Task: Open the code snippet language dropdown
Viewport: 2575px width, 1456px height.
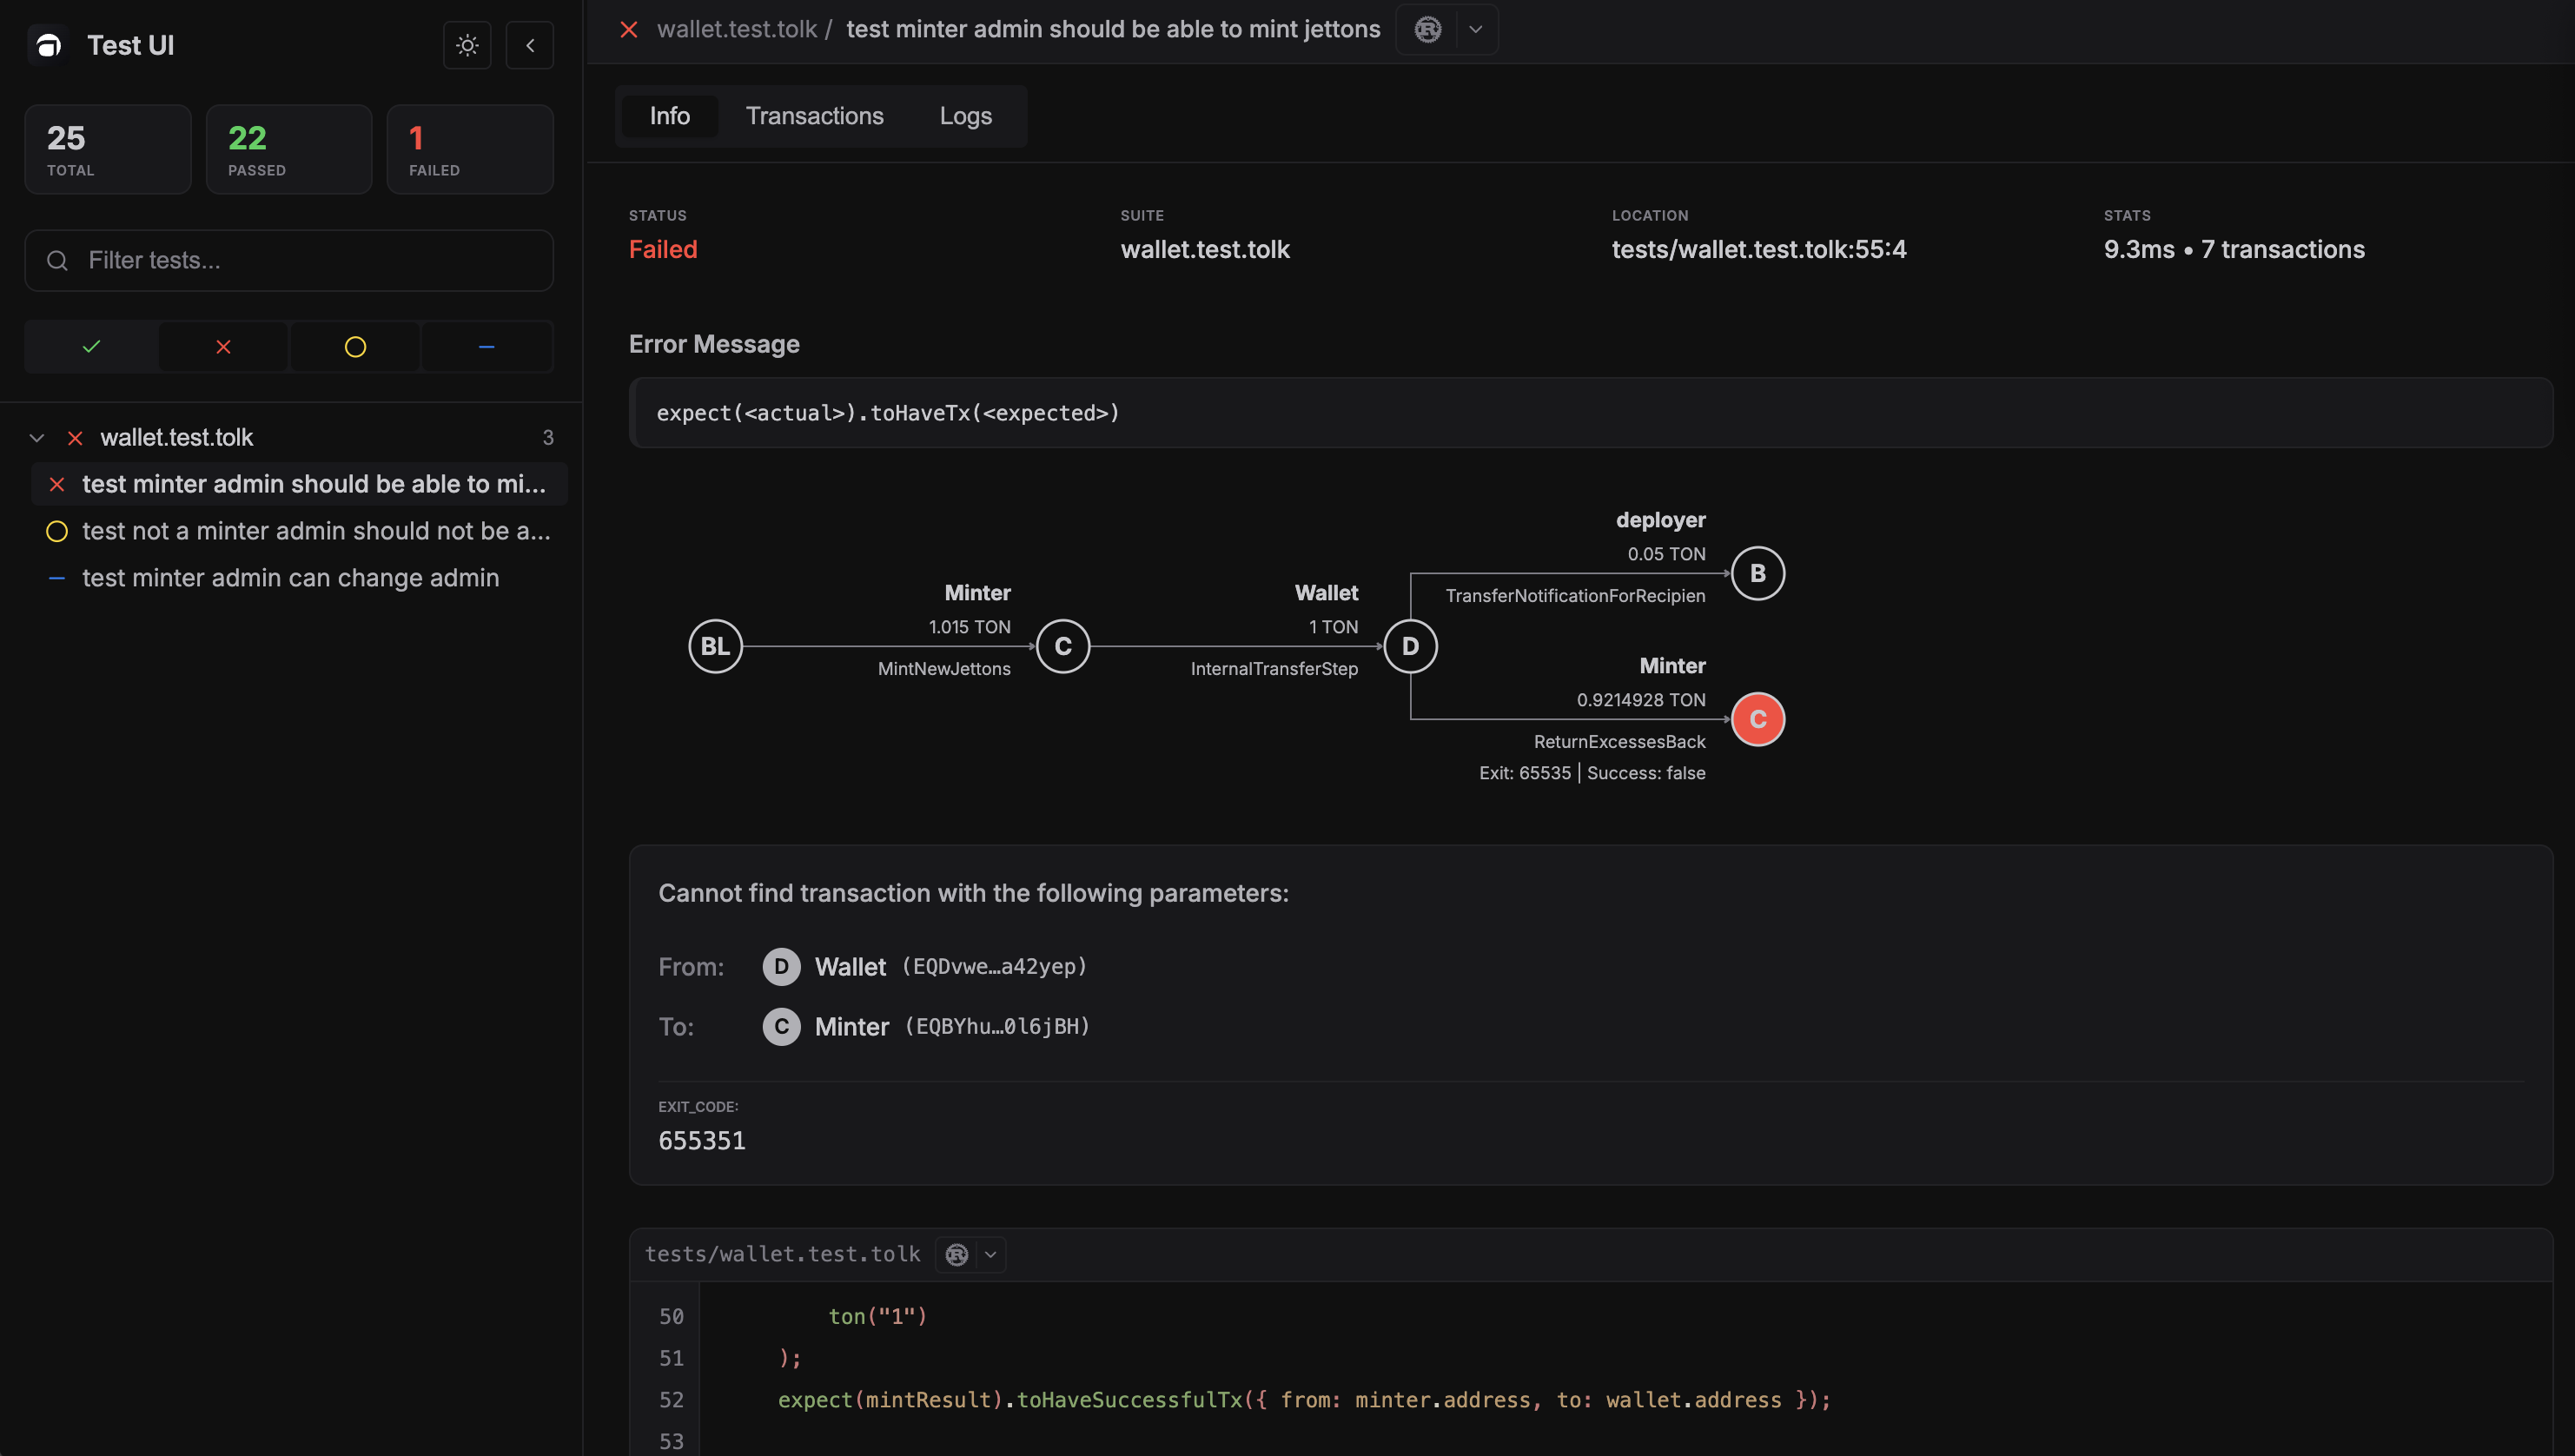Action: point(989,1254)
